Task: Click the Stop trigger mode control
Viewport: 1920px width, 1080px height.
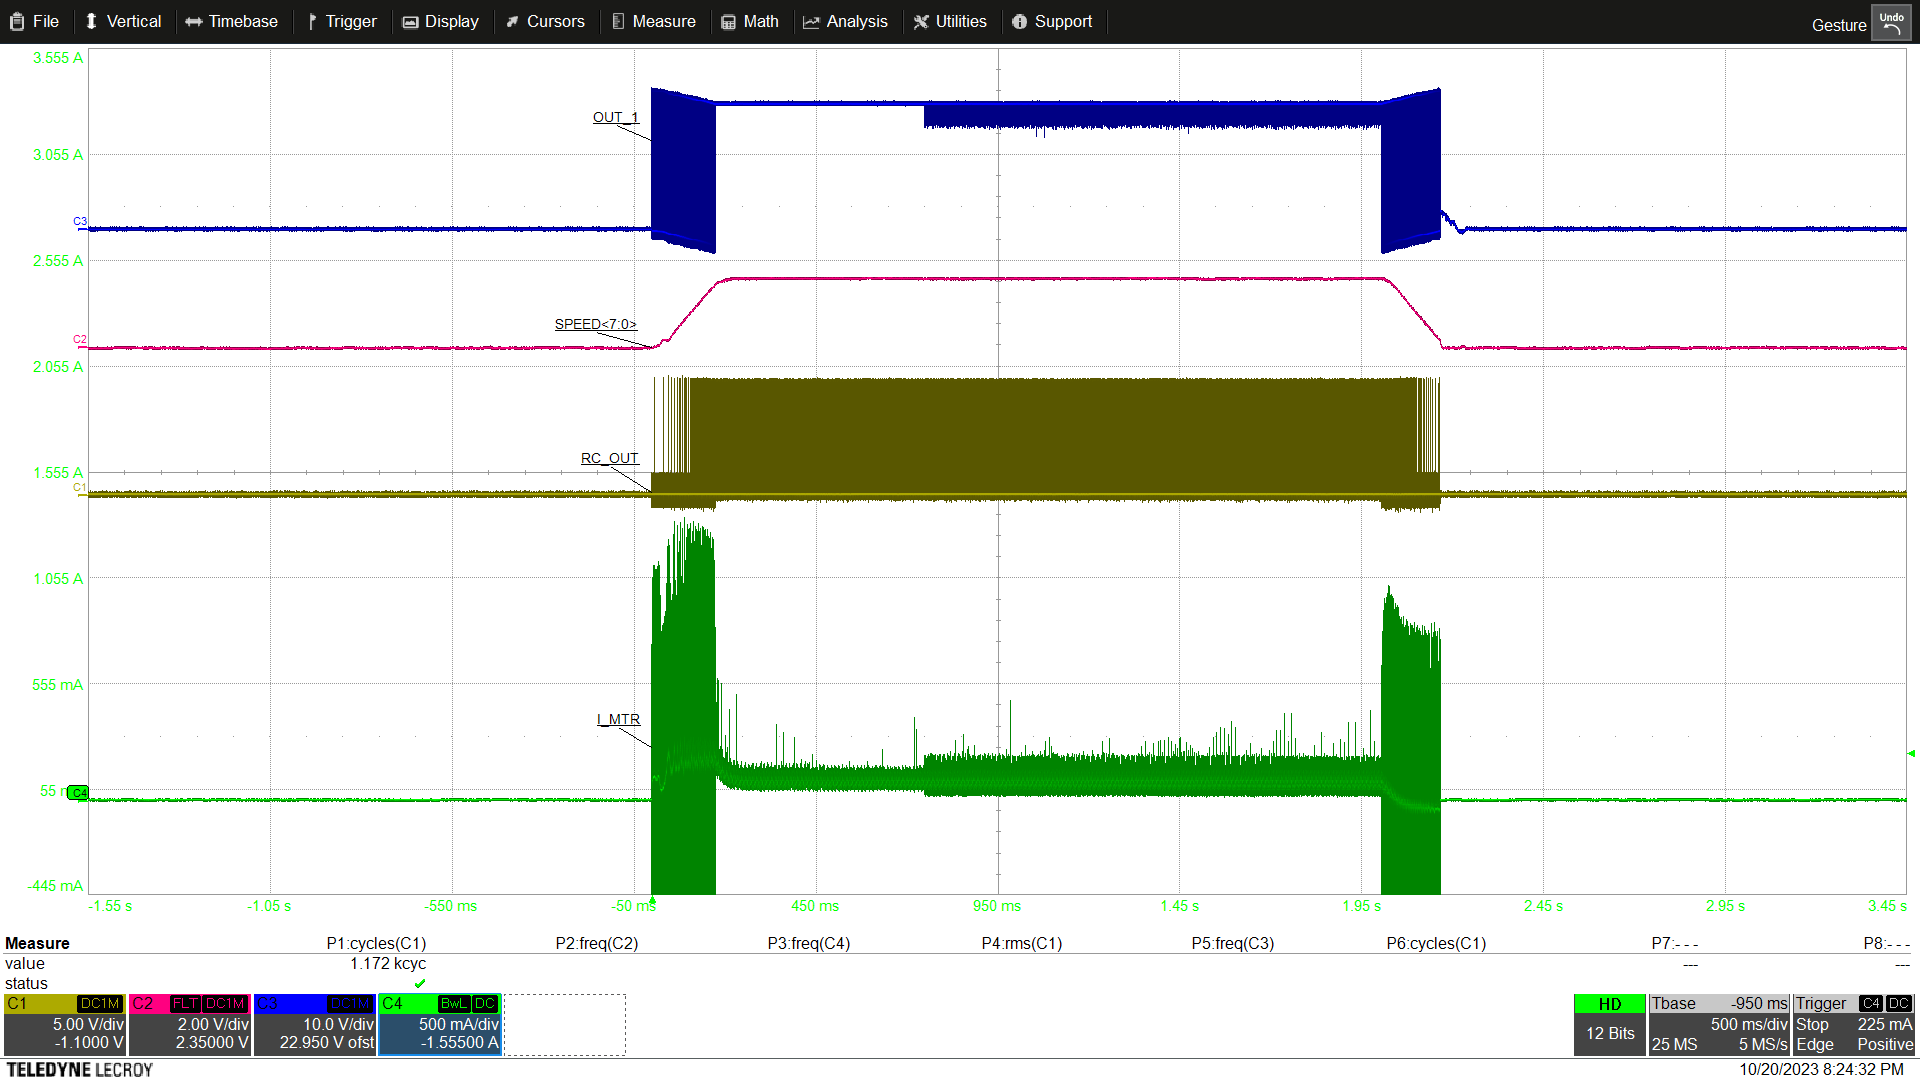Action: 1813,1025
